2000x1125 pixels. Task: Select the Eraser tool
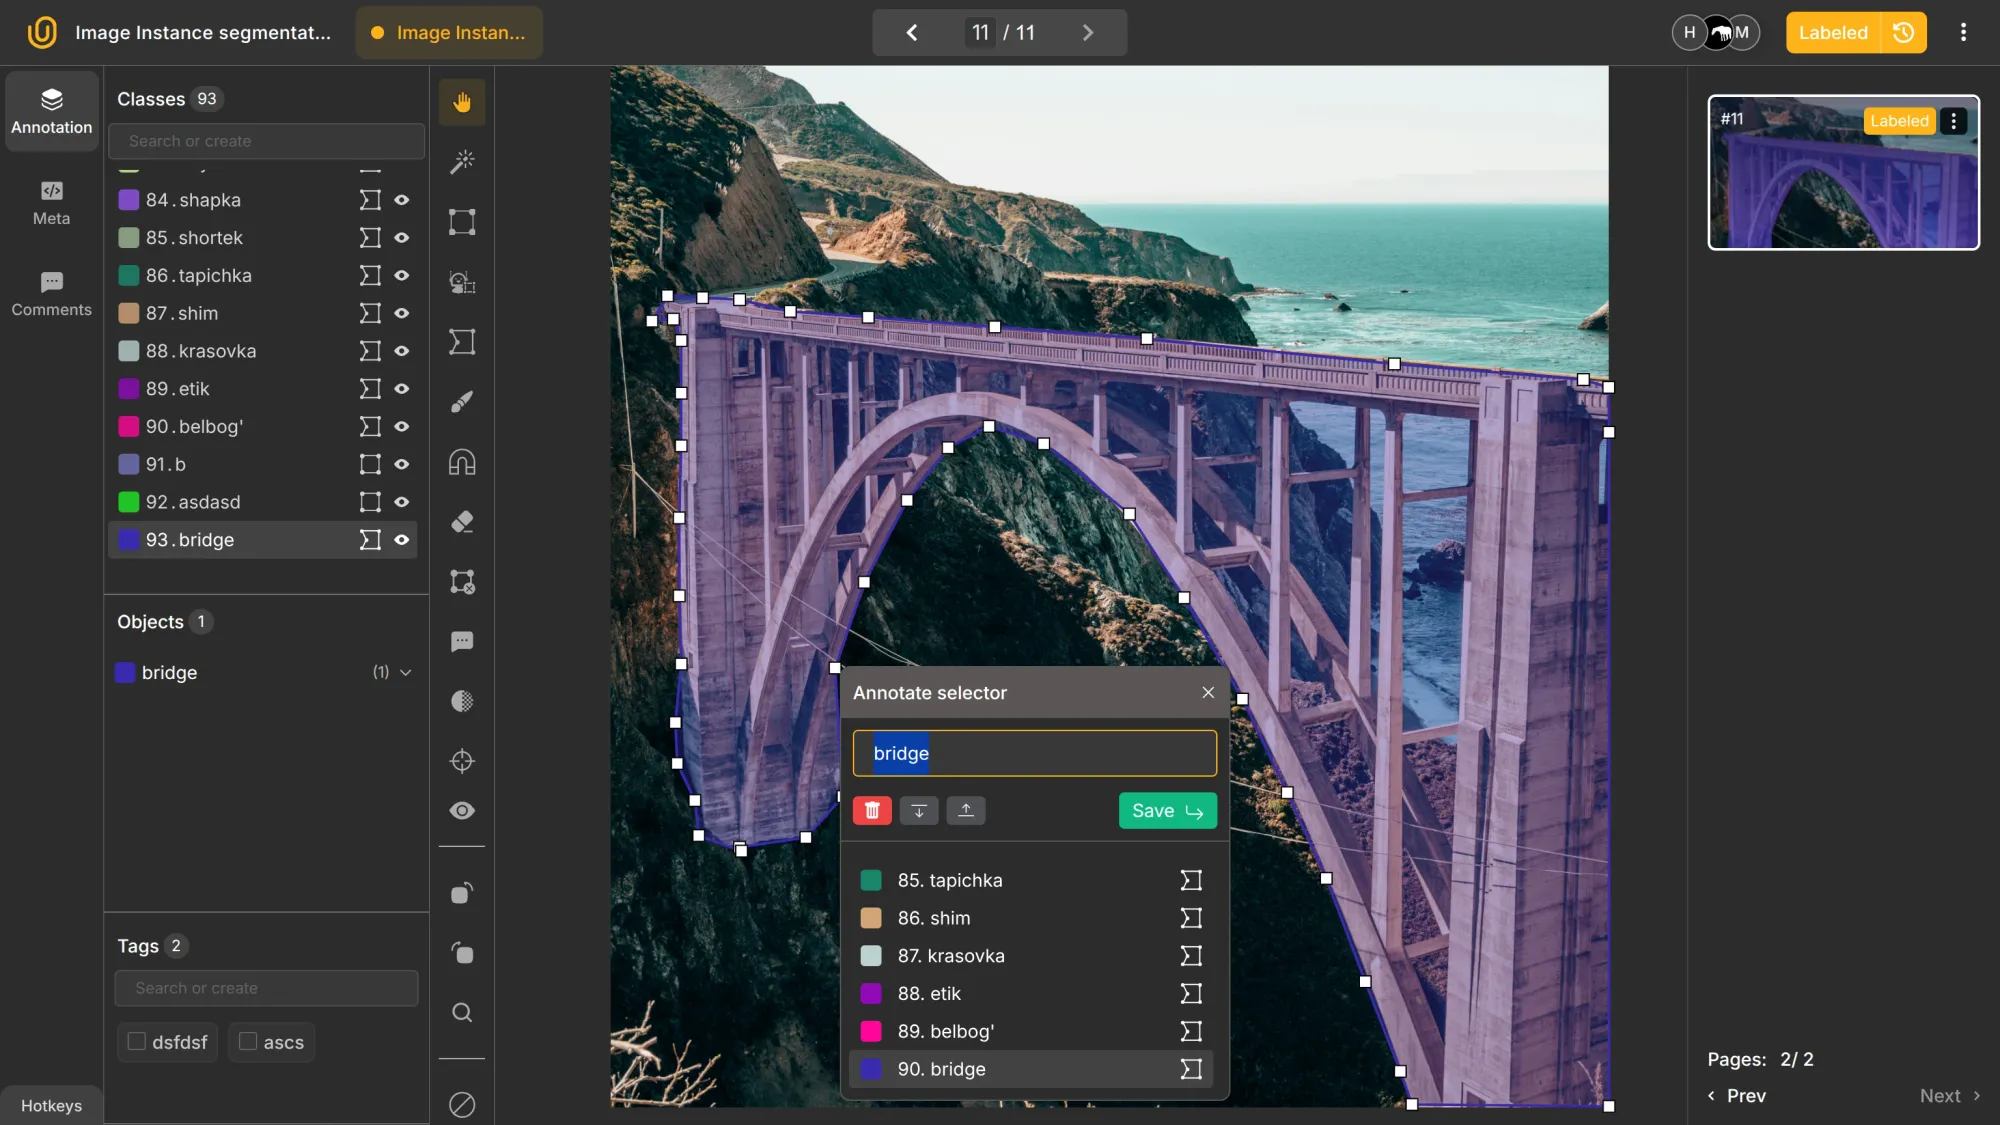tap(461, 521)
